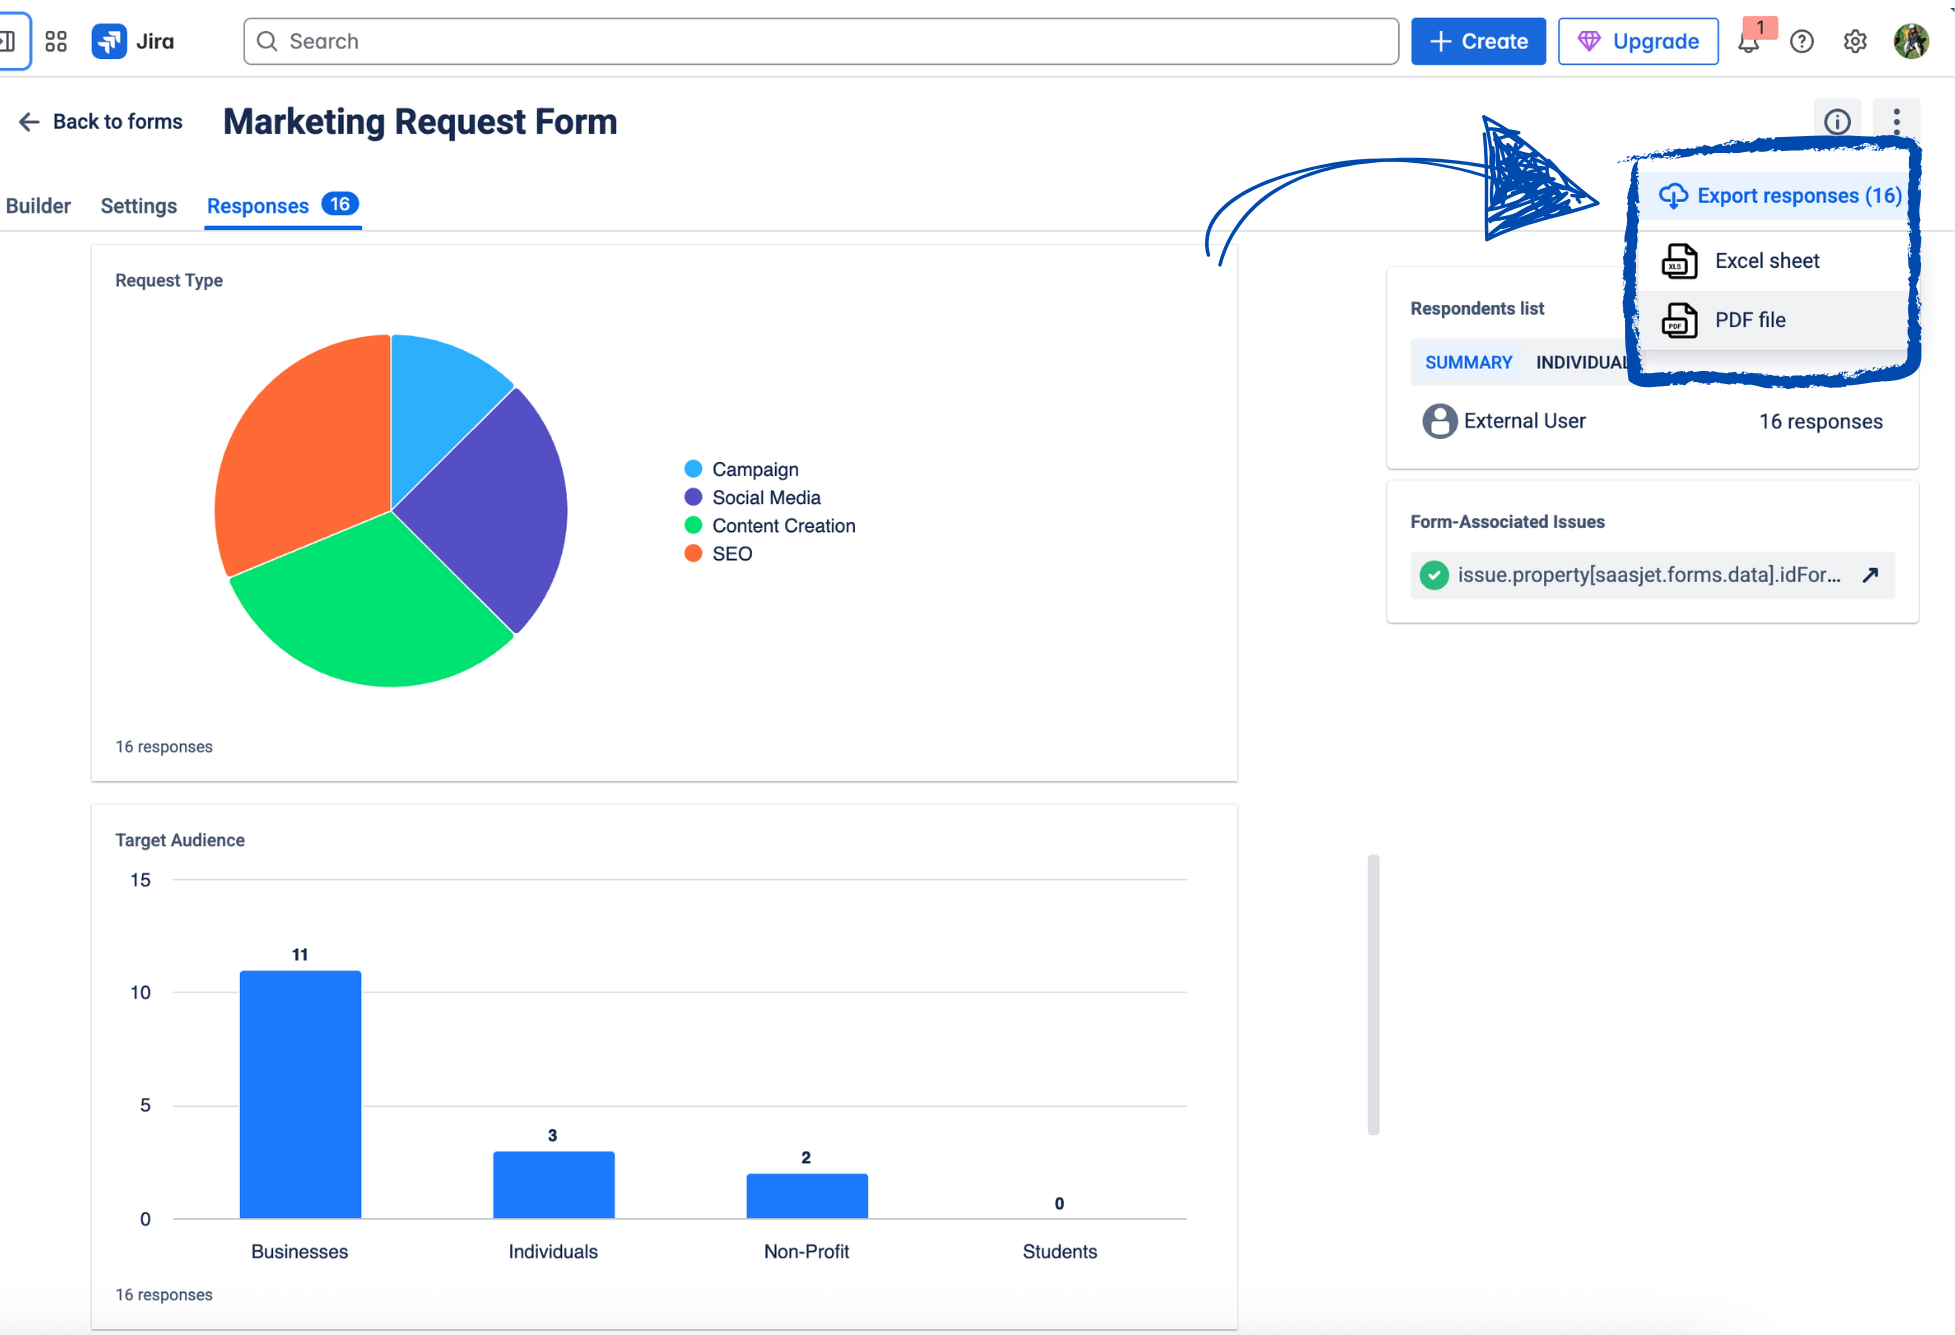Image resolution: width=1955 pixels, height=1335 pixels.
Task: Click the user profile avatar
Action: point(1911,41)
